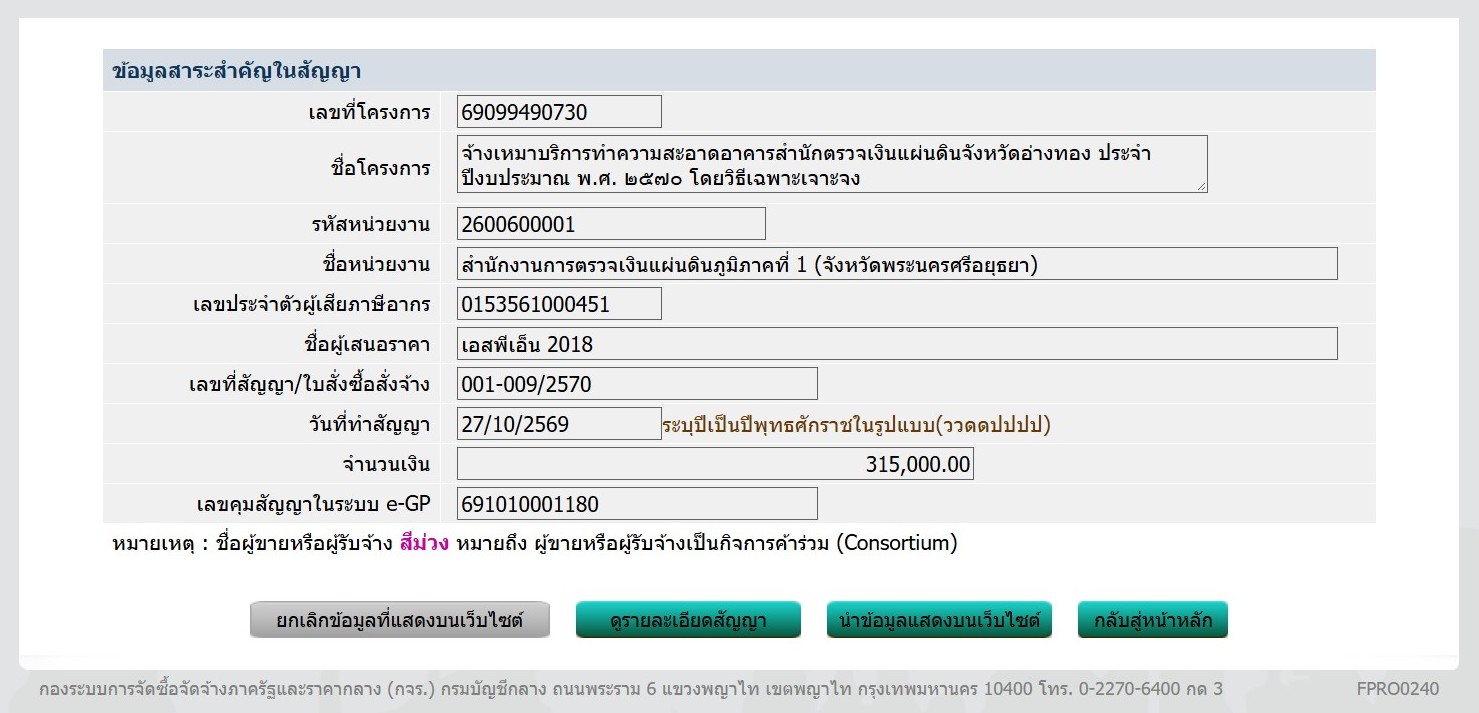Open contract details with ดูรายละเอียดสัญญา button
This screenshot has width=1479, height=713.
(x=688, y=620)
